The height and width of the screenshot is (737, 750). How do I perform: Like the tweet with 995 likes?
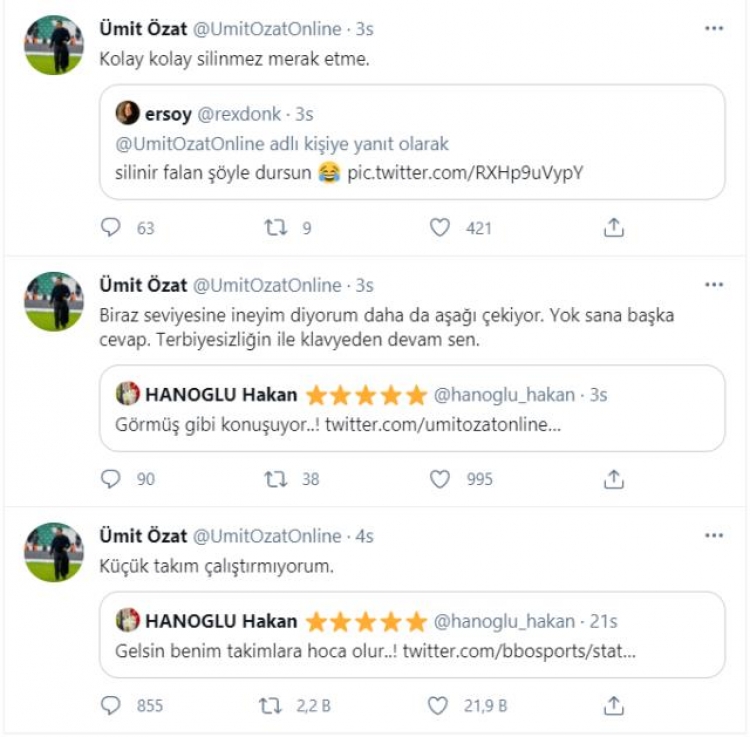click(x=440, y=479)
